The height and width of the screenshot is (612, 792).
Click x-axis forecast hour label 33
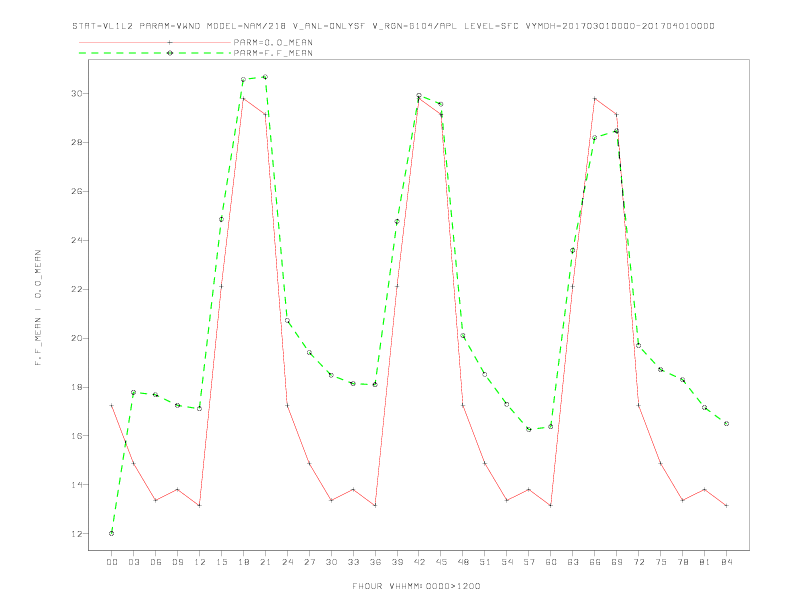coord(353,562)
